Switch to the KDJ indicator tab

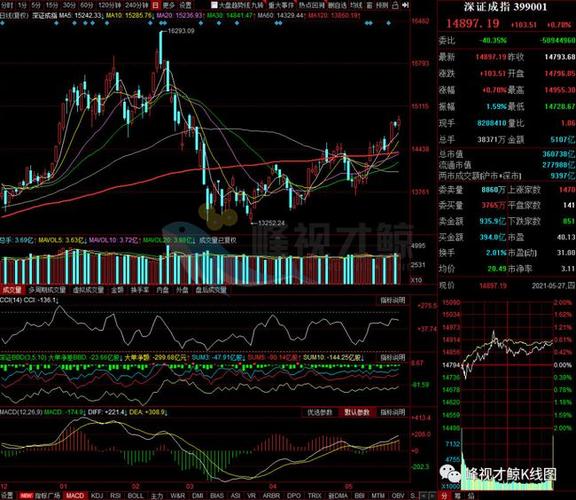pyautogui.click(x=97, y=496)
